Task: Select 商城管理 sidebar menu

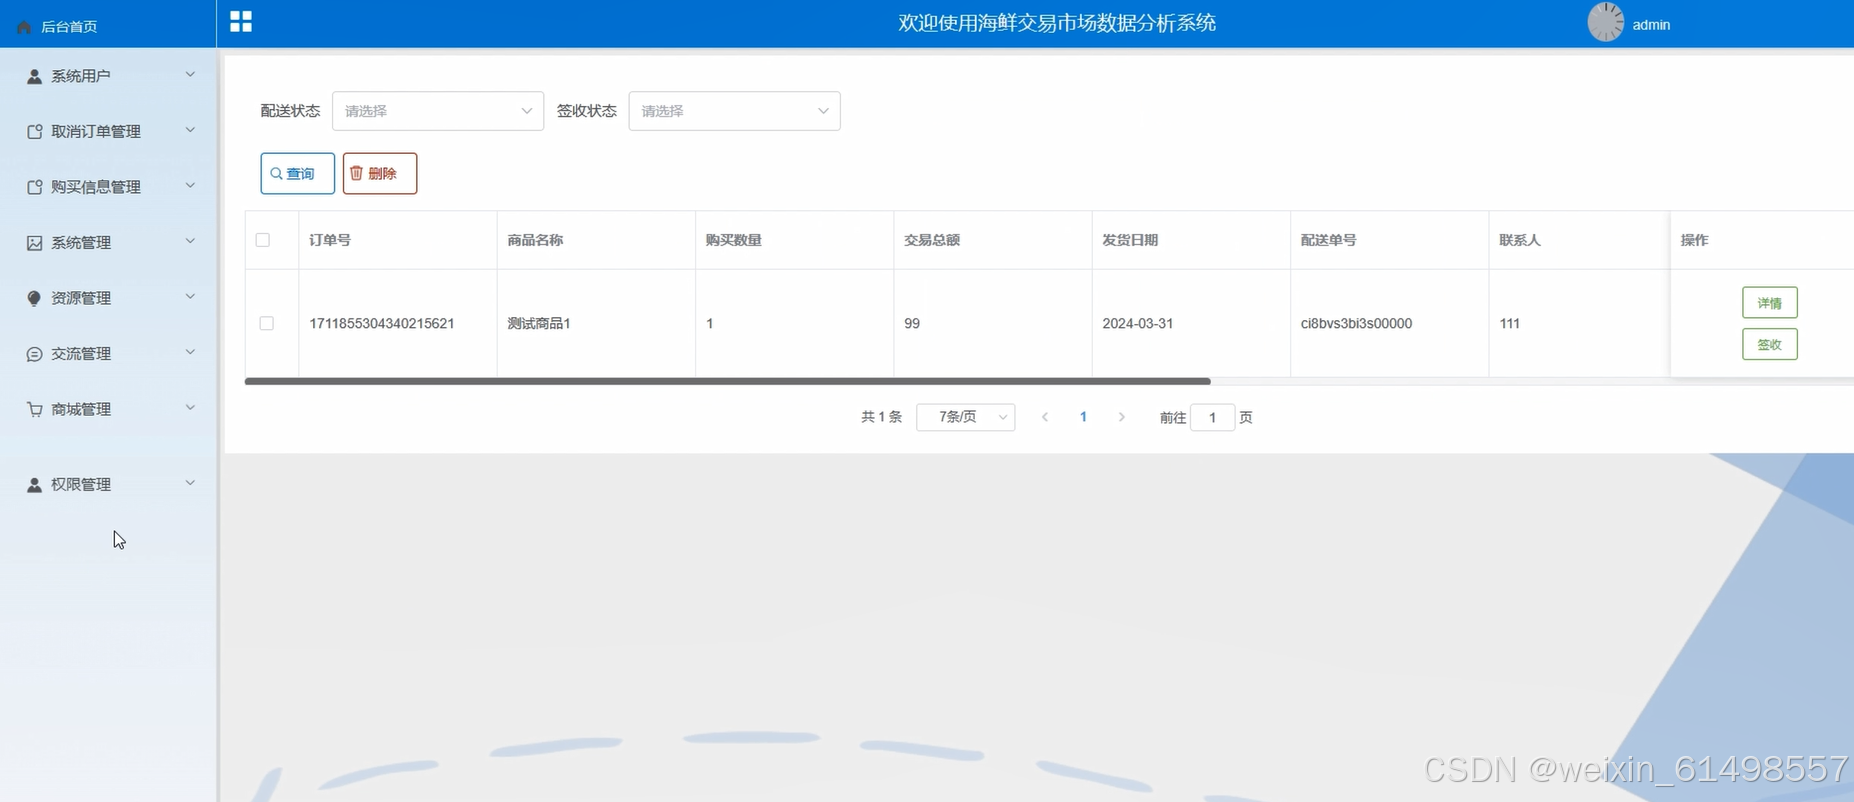Action: pos(108,409)
